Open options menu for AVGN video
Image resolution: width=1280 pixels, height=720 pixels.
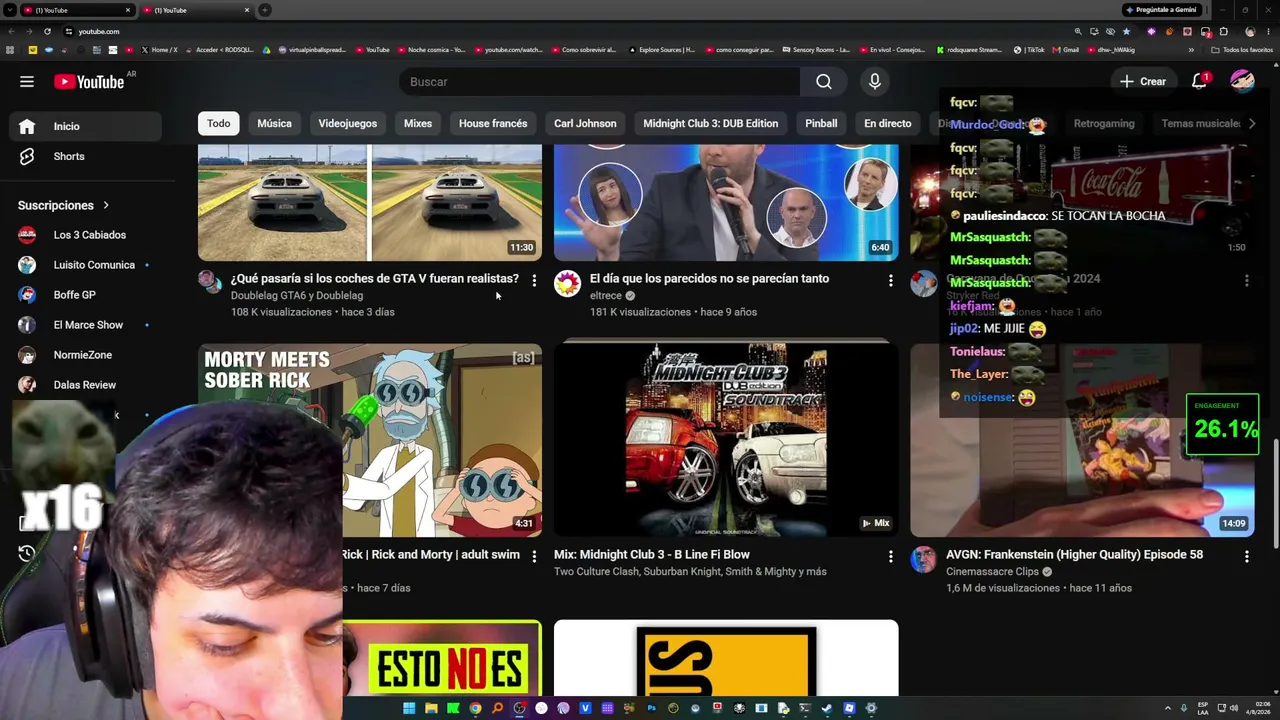[1246, 556]
